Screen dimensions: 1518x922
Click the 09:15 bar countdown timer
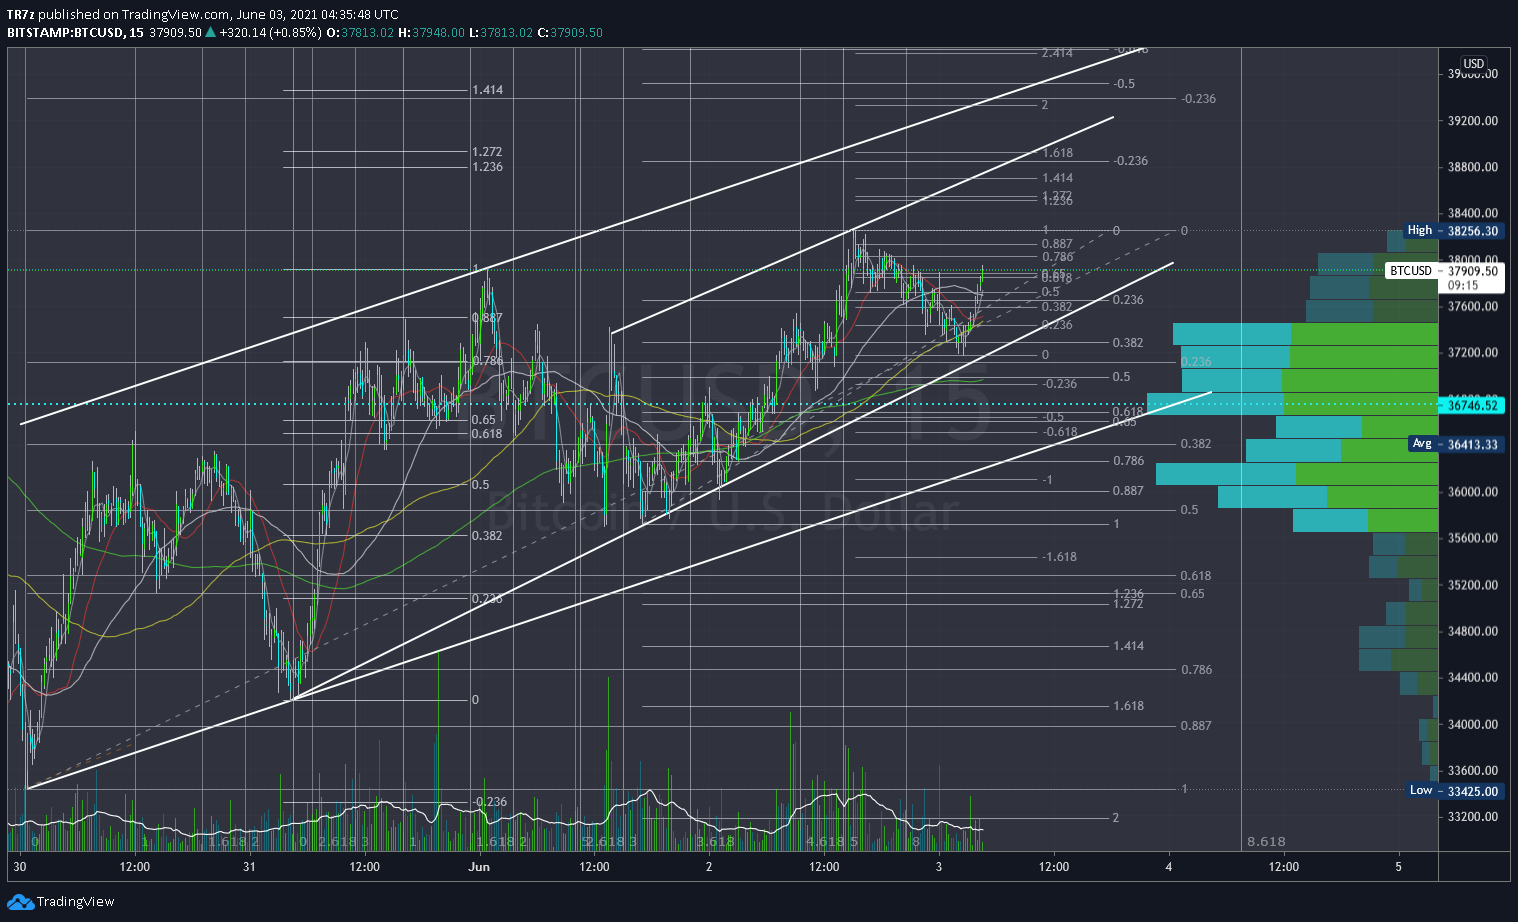pyautogui.click(x=1464, y=285)
